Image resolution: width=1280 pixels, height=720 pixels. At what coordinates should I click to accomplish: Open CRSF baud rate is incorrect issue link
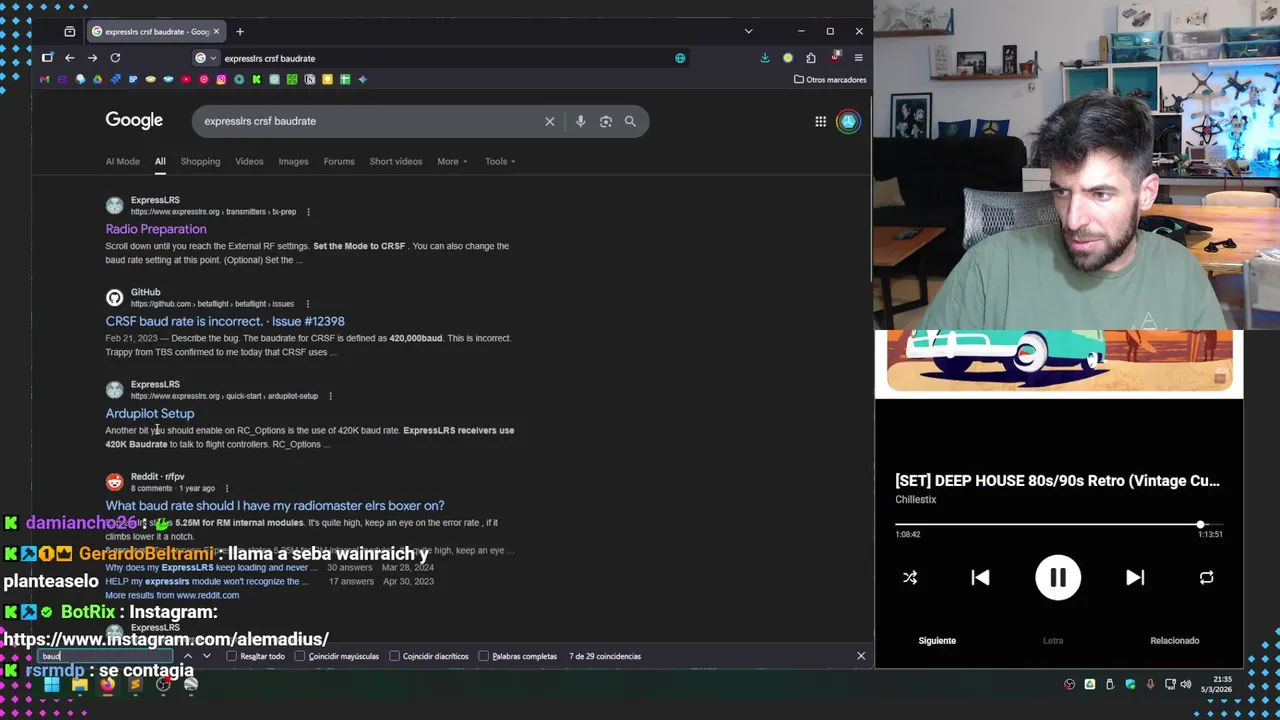pyautogui.click(x=225, y=321)
